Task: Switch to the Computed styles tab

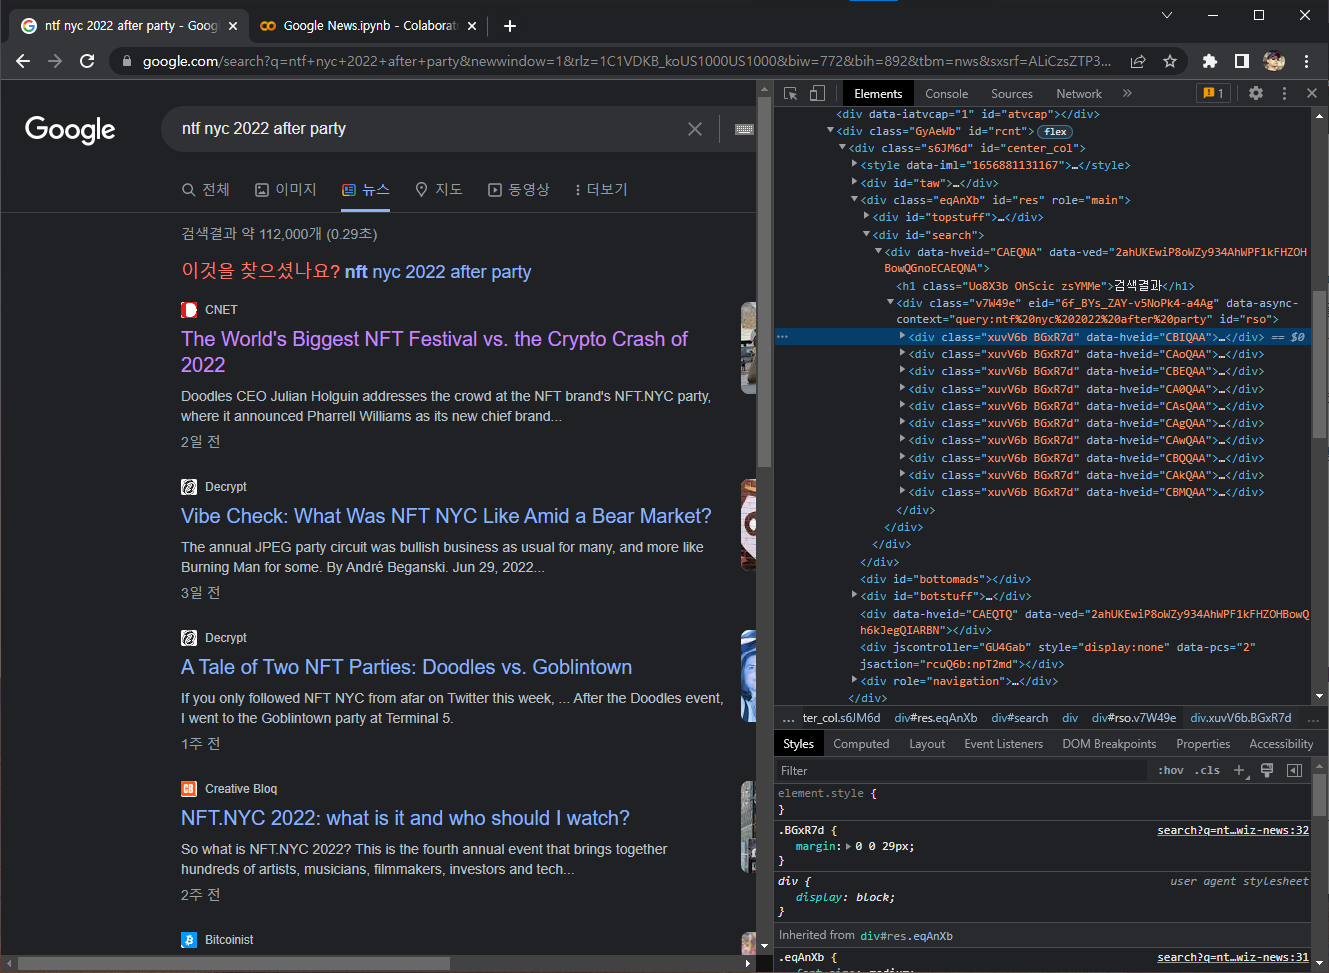Action: tap(861, 744)
